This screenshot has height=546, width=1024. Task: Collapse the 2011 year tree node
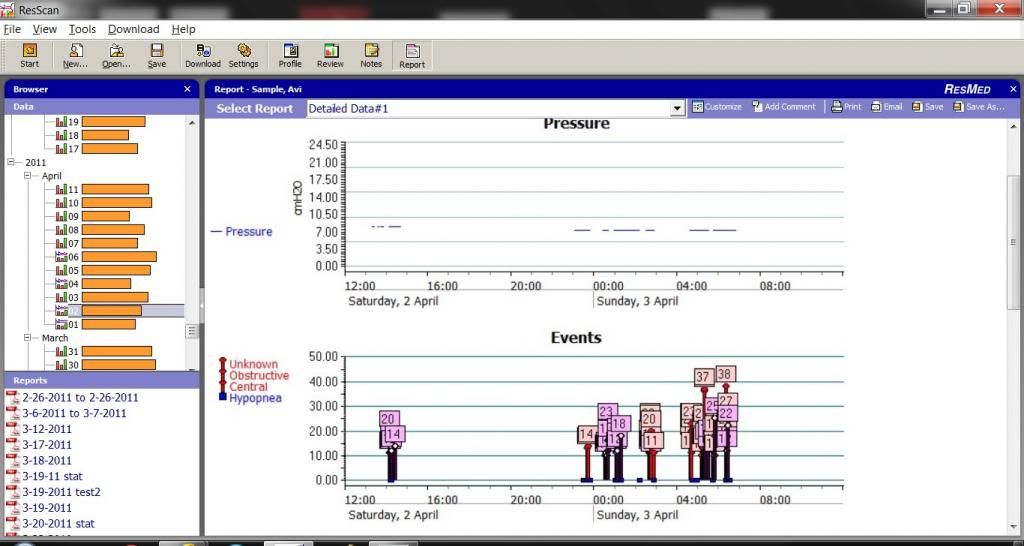tap(12, 162)
